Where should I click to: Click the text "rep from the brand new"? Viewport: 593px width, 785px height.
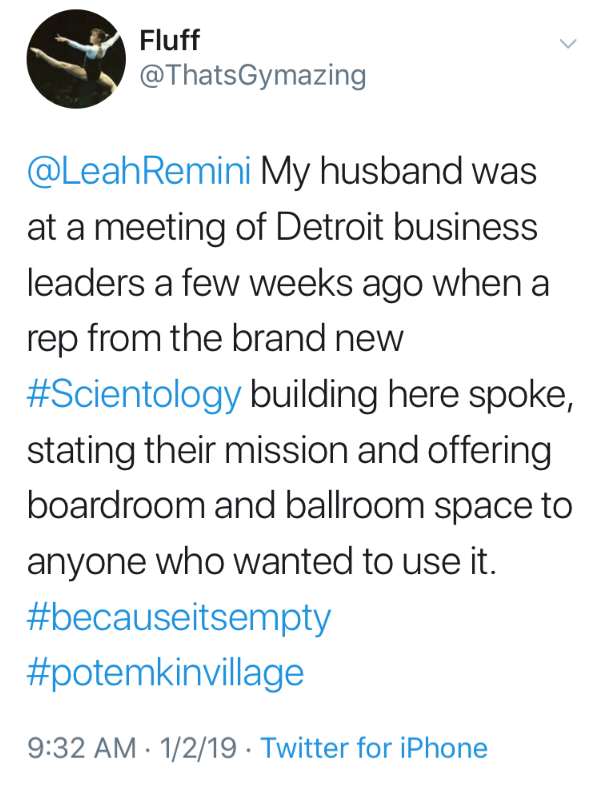[x=215, y=339]
